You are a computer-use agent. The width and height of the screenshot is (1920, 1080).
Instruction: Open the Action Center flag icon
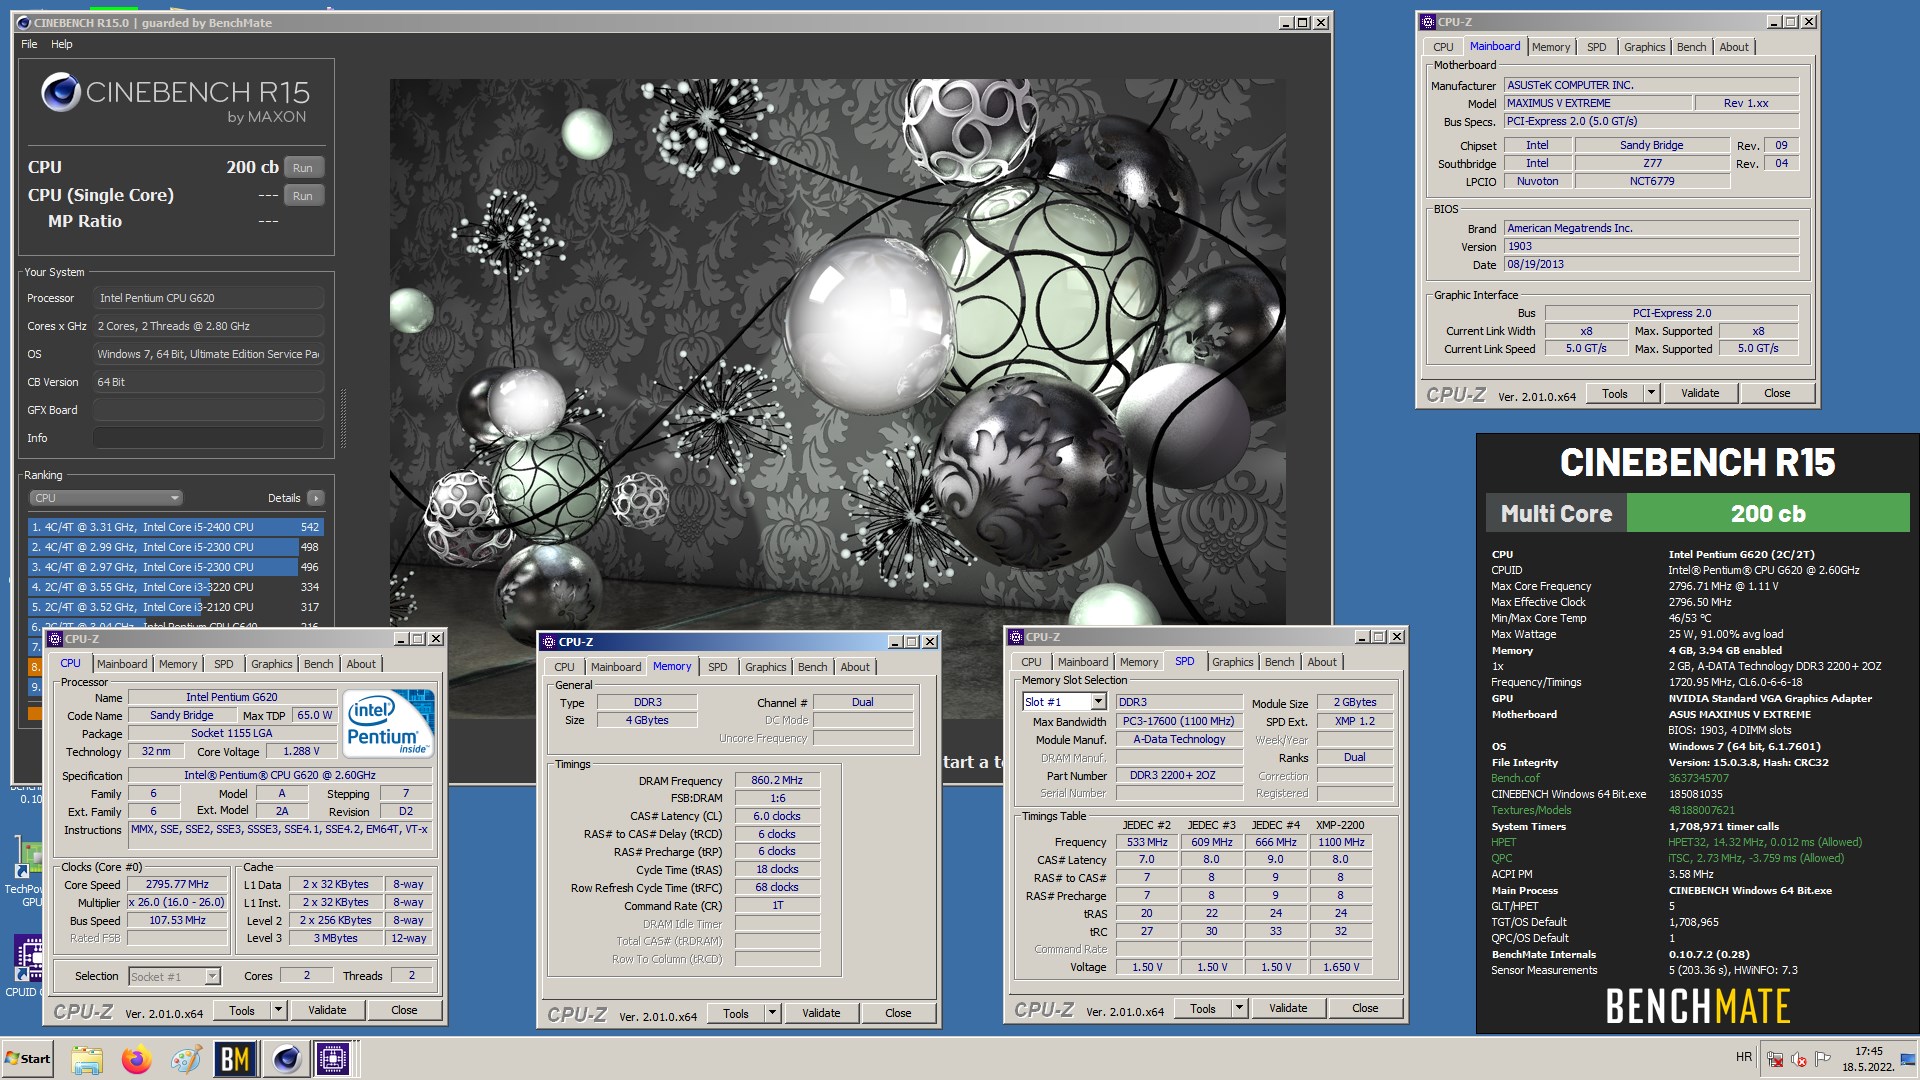[1823, 1059]
